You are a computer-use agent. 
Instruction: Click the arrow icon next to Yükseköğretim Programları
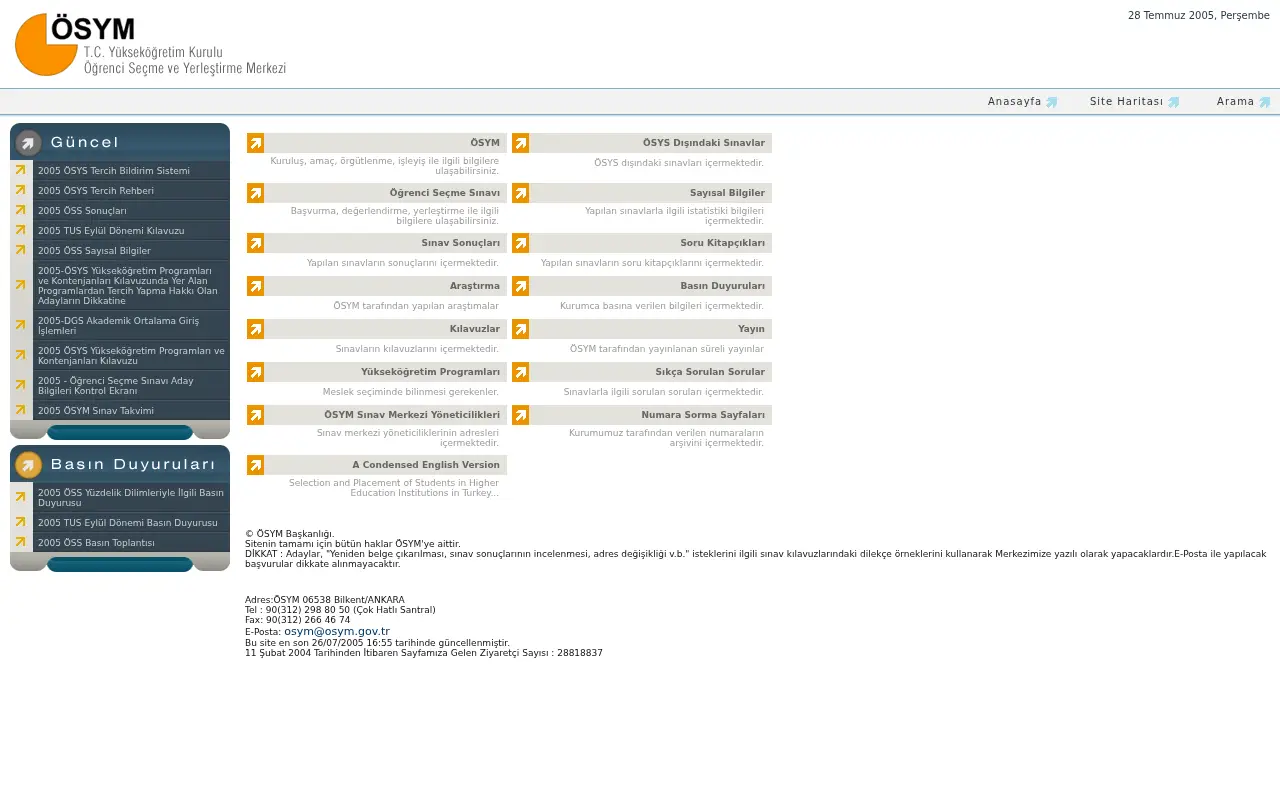tap(256, 372)
